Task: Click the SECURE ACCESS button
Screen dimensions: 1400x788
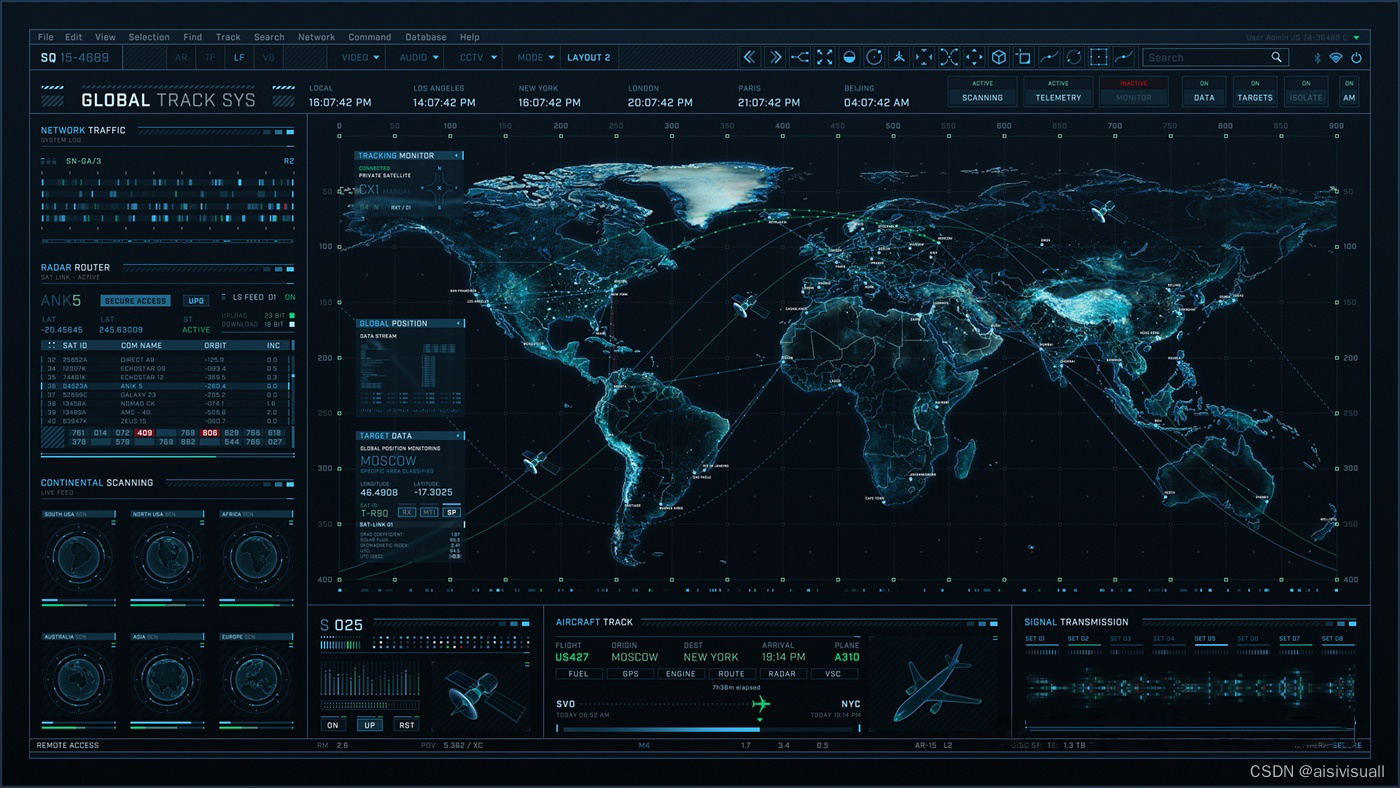Action: [136, 301]
